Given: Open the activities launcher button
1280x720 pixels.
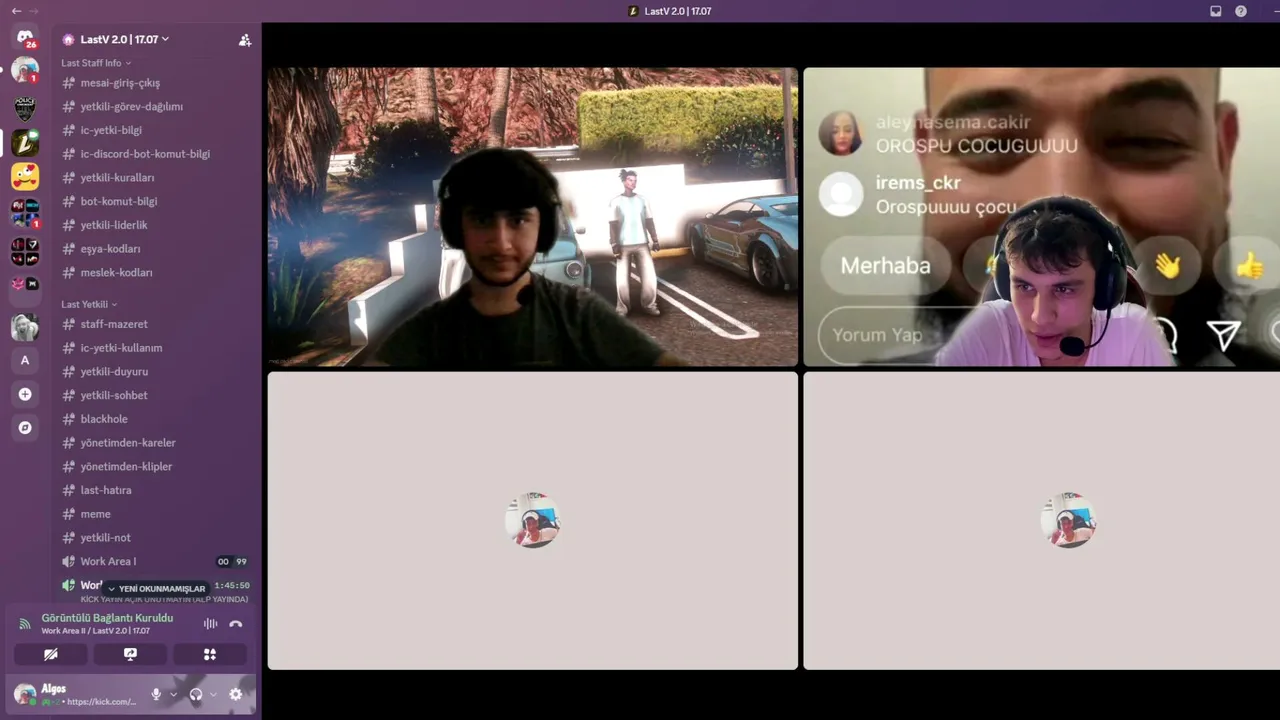Looking at the screenshot, I should pyautogui.click(x=210, y=654).
